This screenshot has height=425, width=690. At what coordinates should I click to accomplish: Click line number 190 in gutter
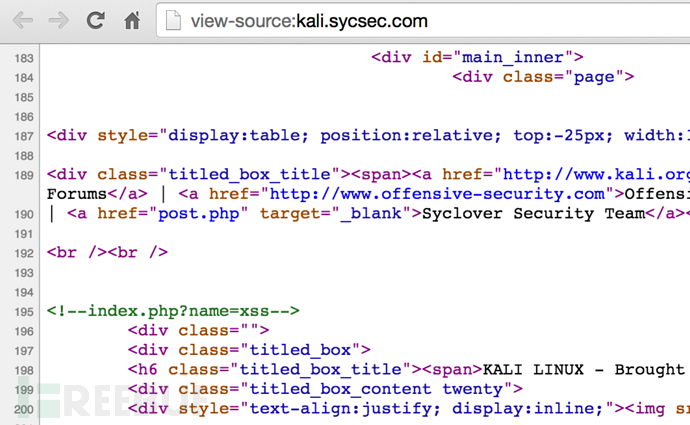(24, 214)
